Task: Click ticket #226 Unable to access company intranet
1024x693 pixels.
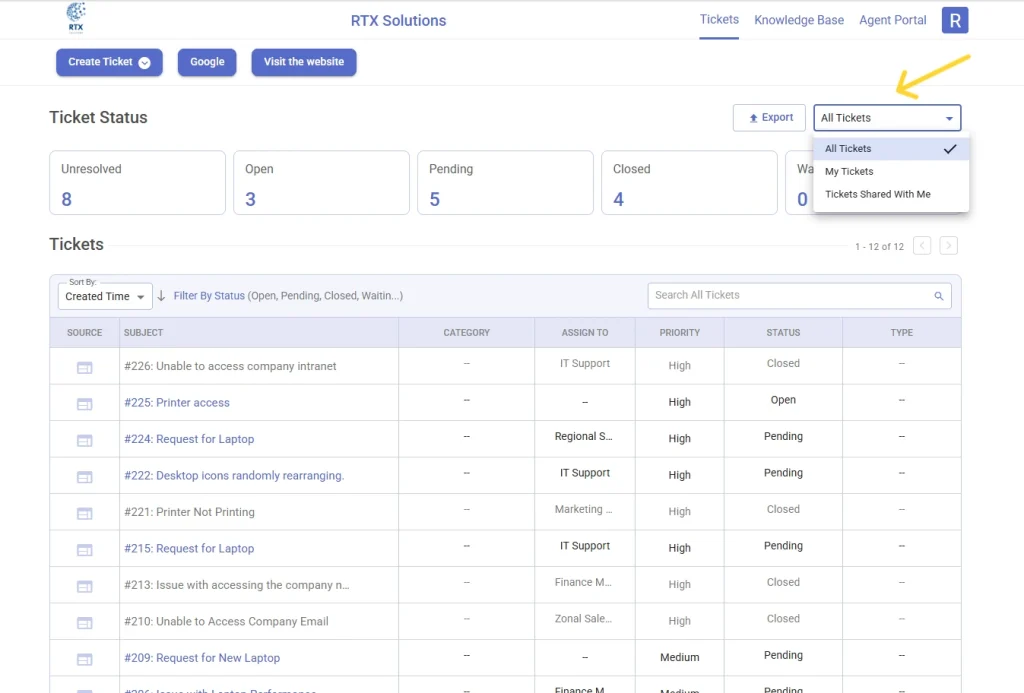Action: [230, 366]
